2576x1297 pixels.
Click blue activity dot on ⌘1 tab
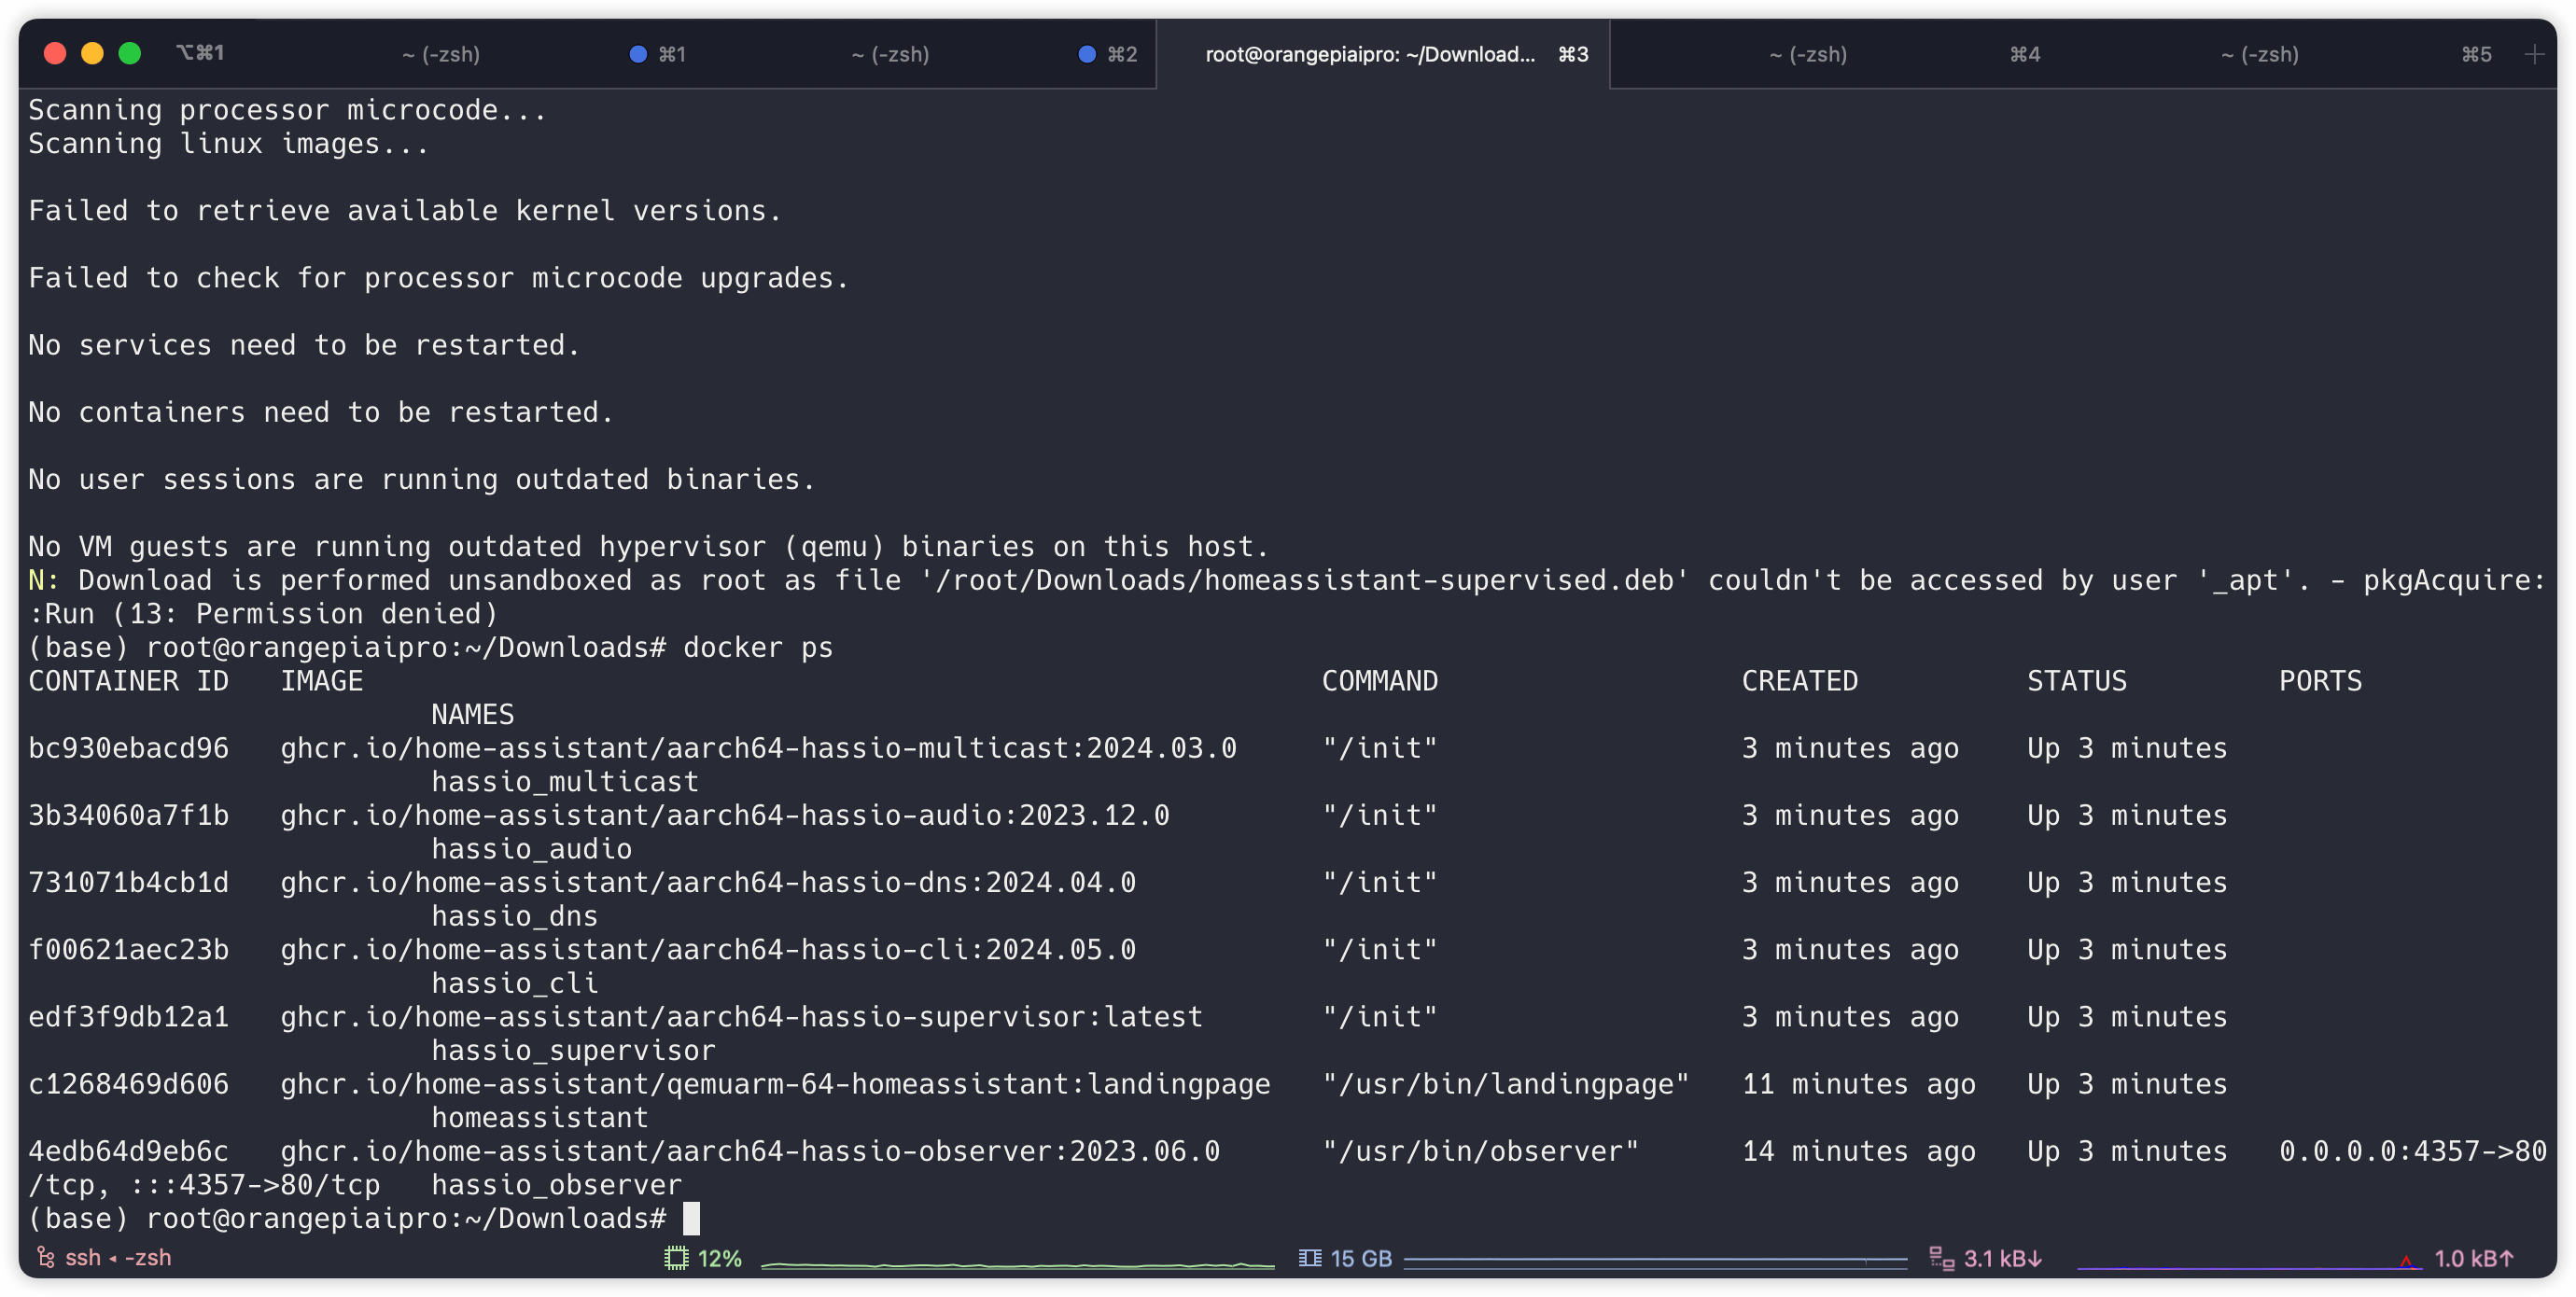[637, 54]
